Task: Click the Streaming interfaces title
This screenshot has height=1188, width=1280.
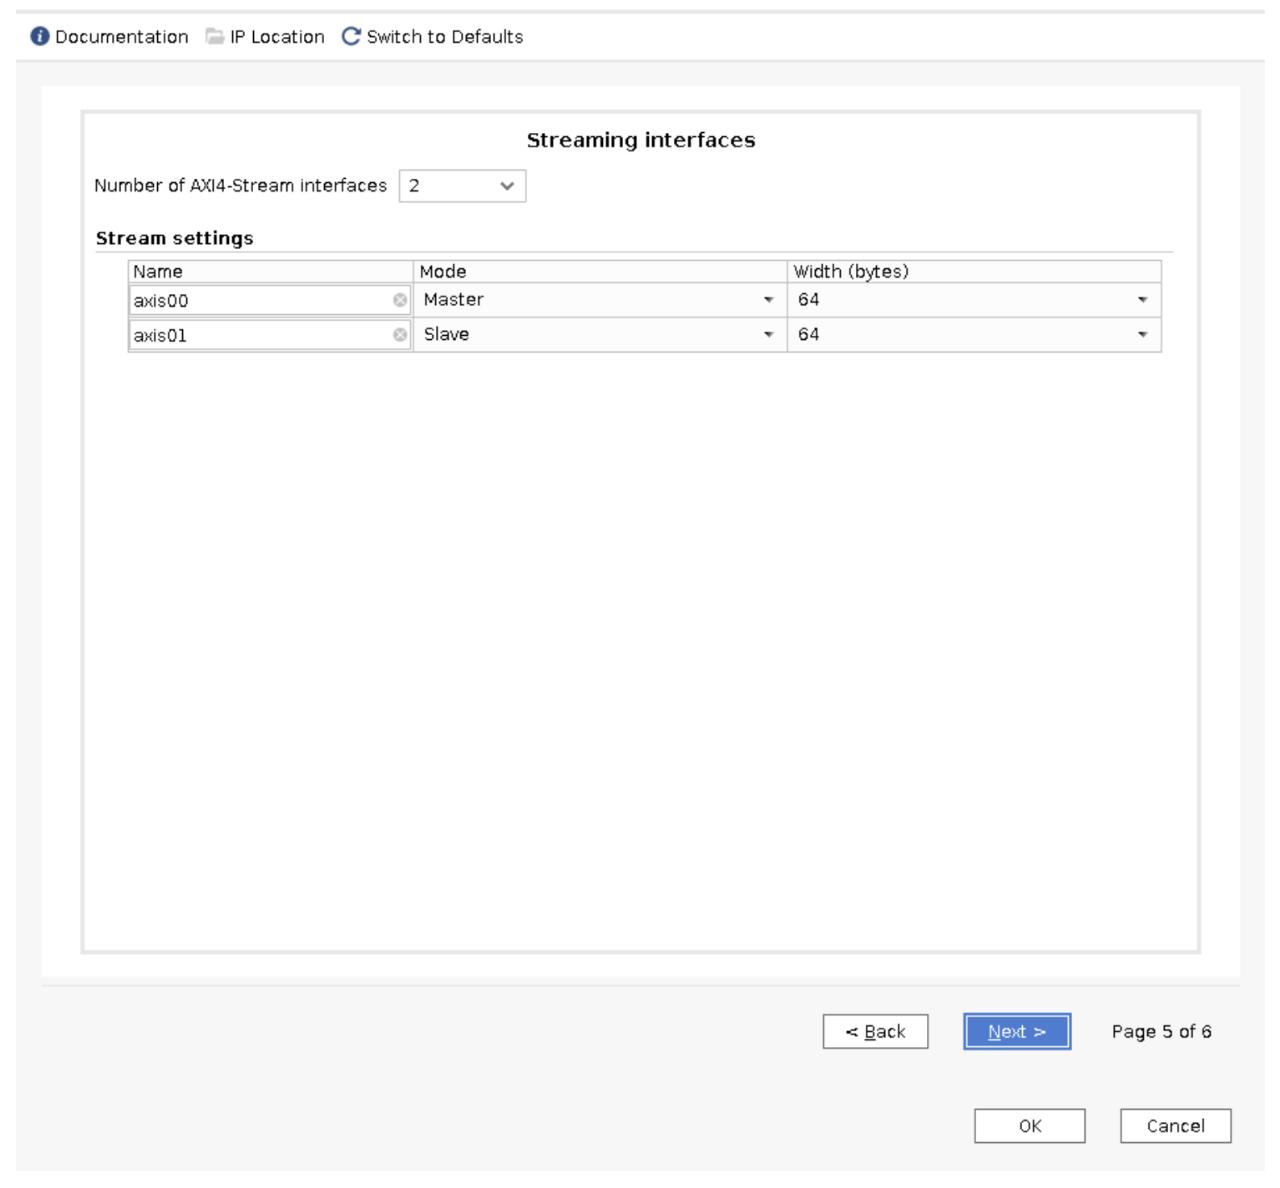Action: (641, 140)
